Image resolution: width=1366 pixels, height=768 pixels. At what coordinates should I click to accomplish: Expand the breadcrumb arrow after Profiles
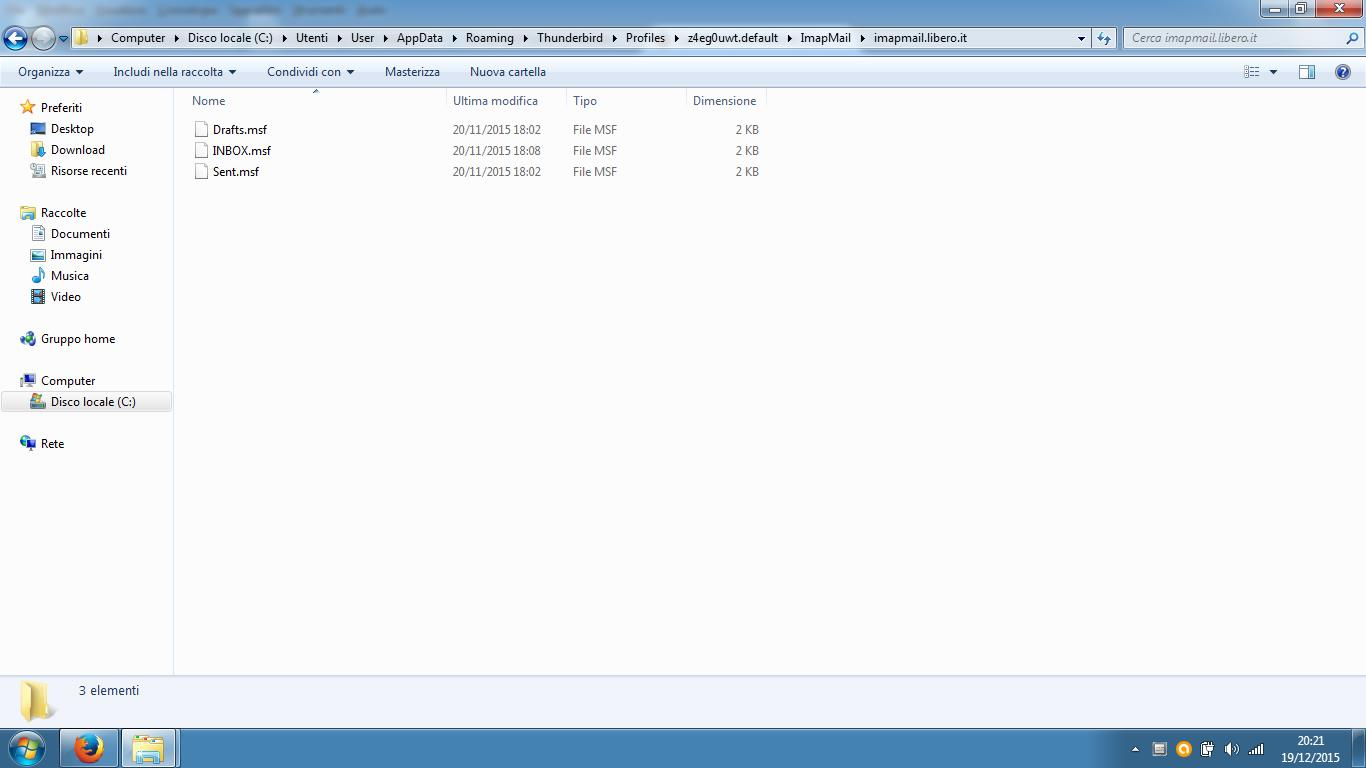coord(677,38)
